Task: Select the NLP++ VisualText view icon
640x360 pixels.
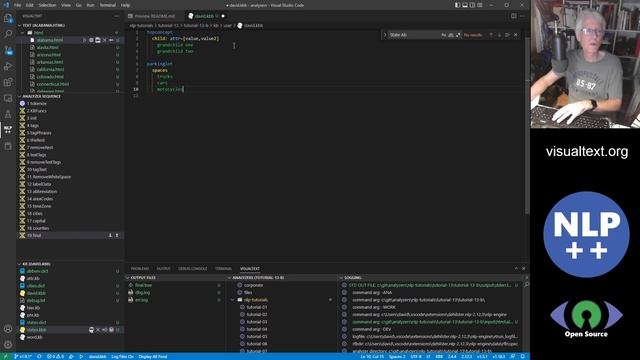Action: pyautogui.click(x=8, y=130)
